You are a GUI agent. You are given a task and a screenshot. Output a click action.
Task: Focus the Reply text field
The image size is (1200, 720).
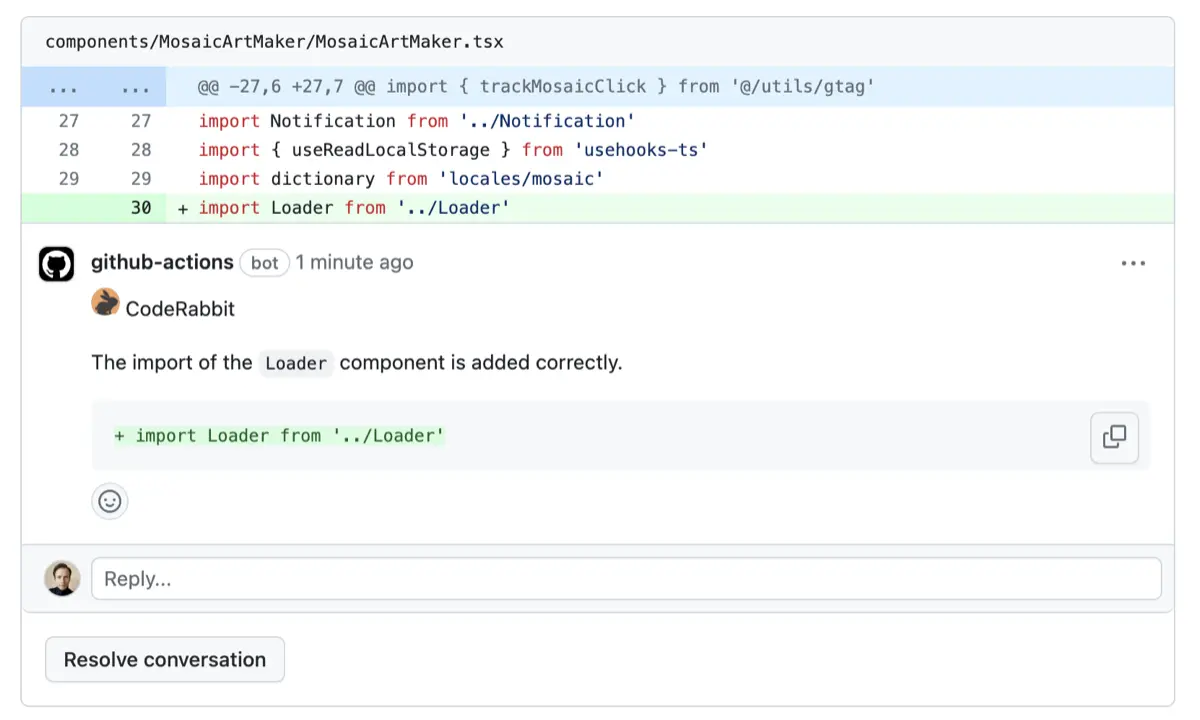pos(626,579)
